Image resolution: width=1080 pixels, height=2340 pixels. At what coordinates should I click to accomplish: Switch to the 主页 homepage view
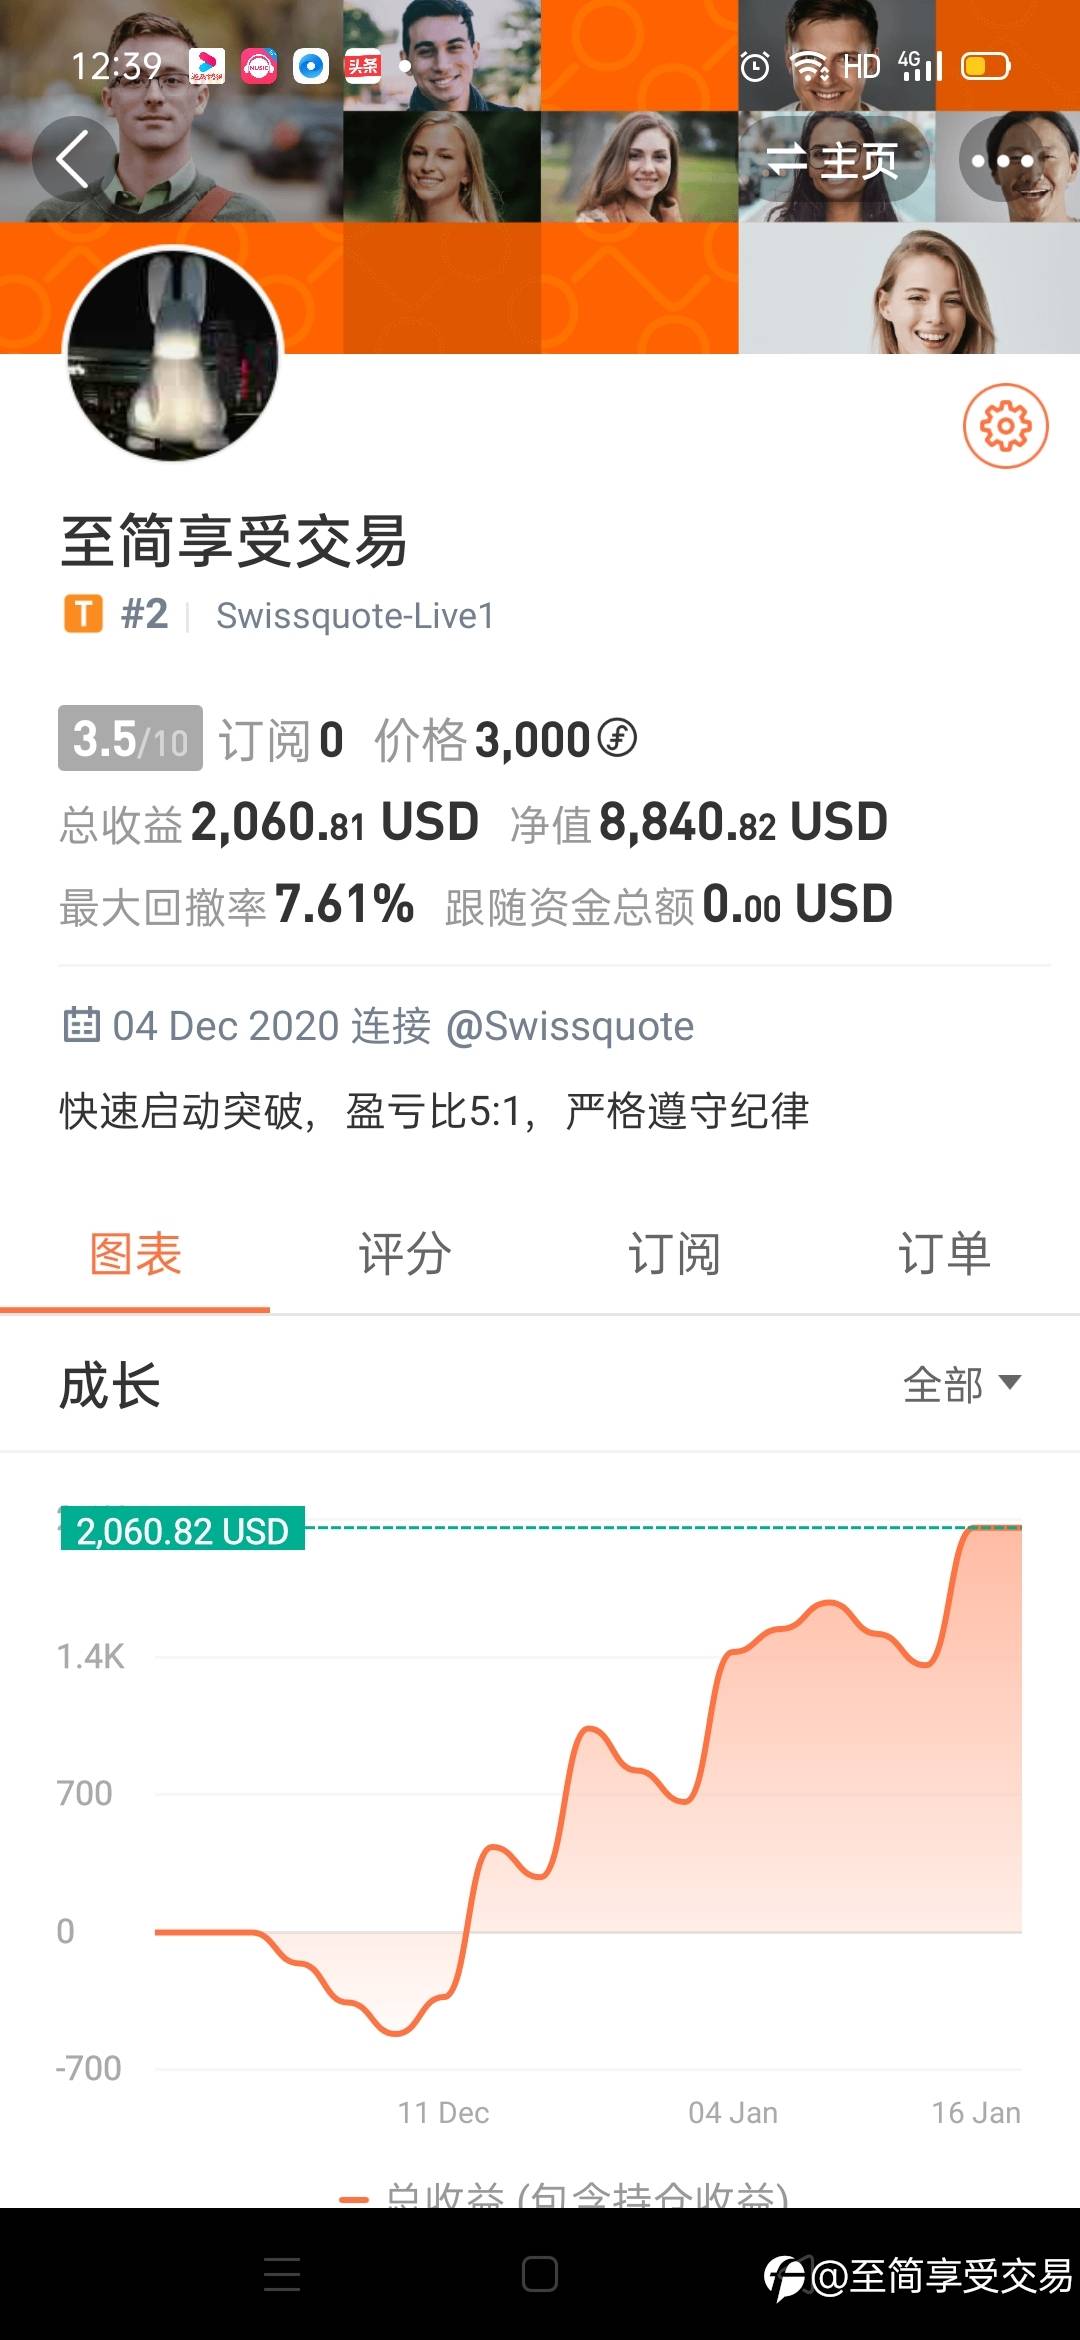coord(833,160)
